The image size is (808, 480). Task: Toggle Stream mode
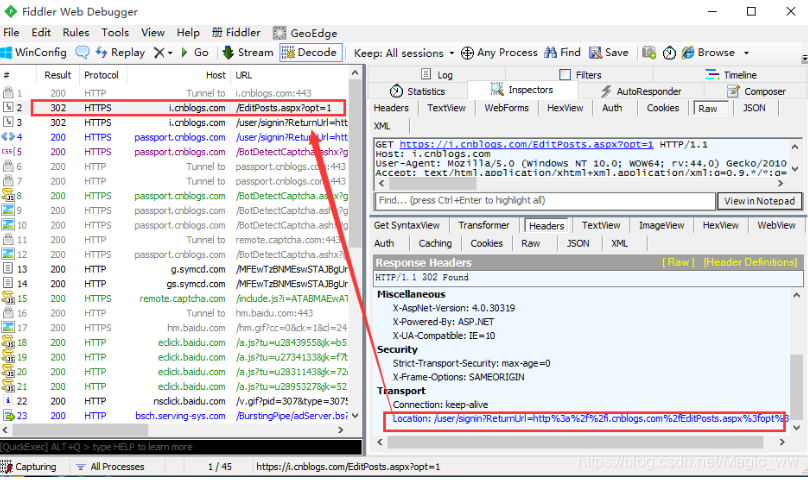pos(247,53)
